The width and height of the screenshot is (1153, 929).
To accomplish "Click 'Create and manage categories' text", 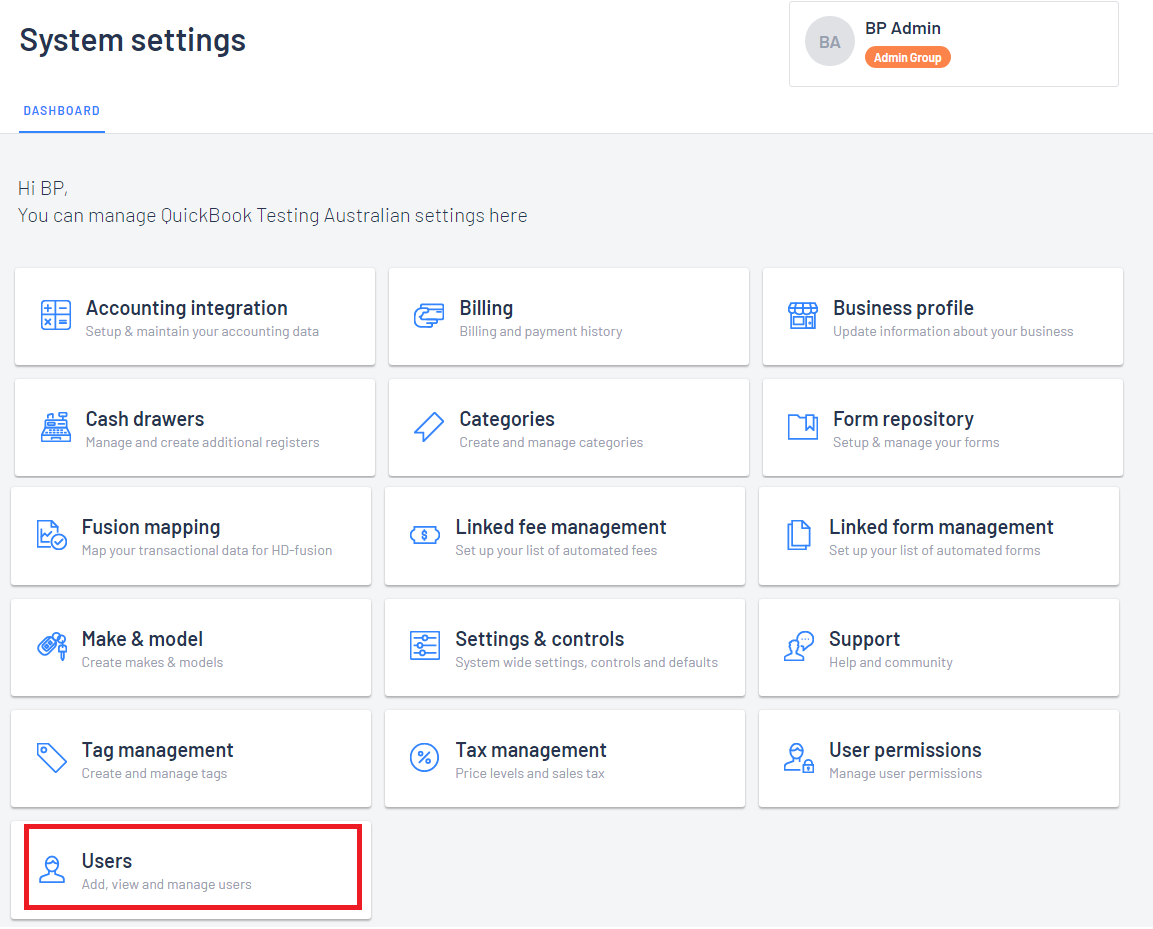I will [x=551, y=443].
